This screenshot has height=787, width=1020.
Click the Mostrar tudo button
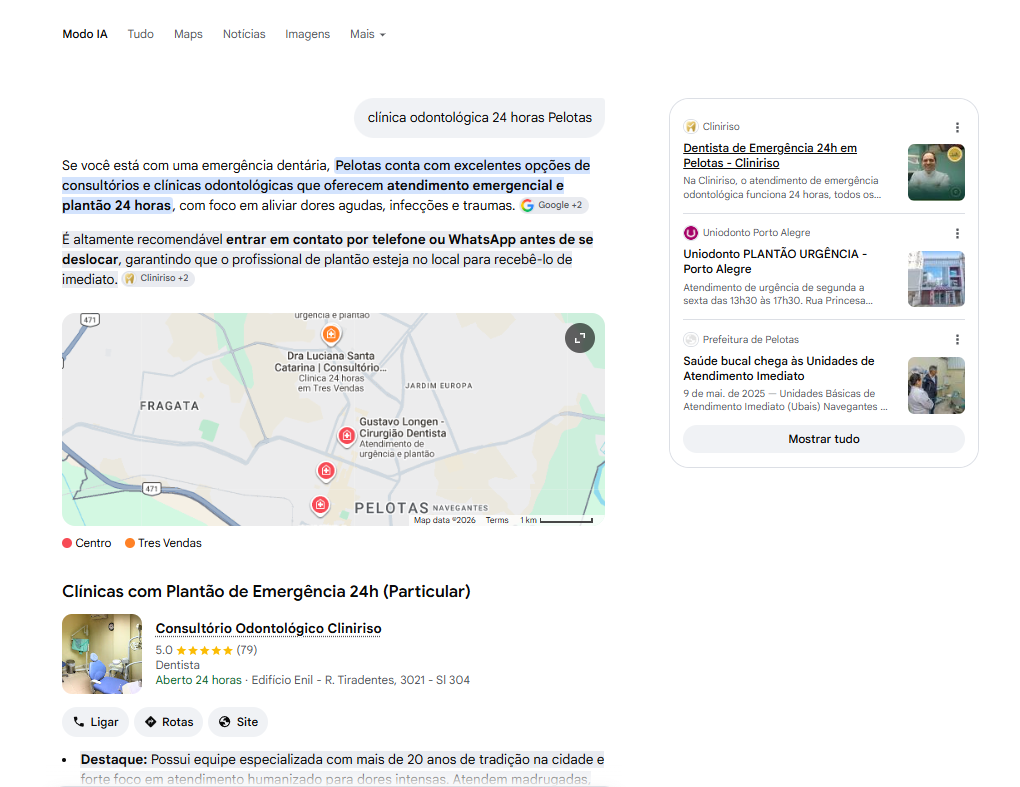point(824,439)
